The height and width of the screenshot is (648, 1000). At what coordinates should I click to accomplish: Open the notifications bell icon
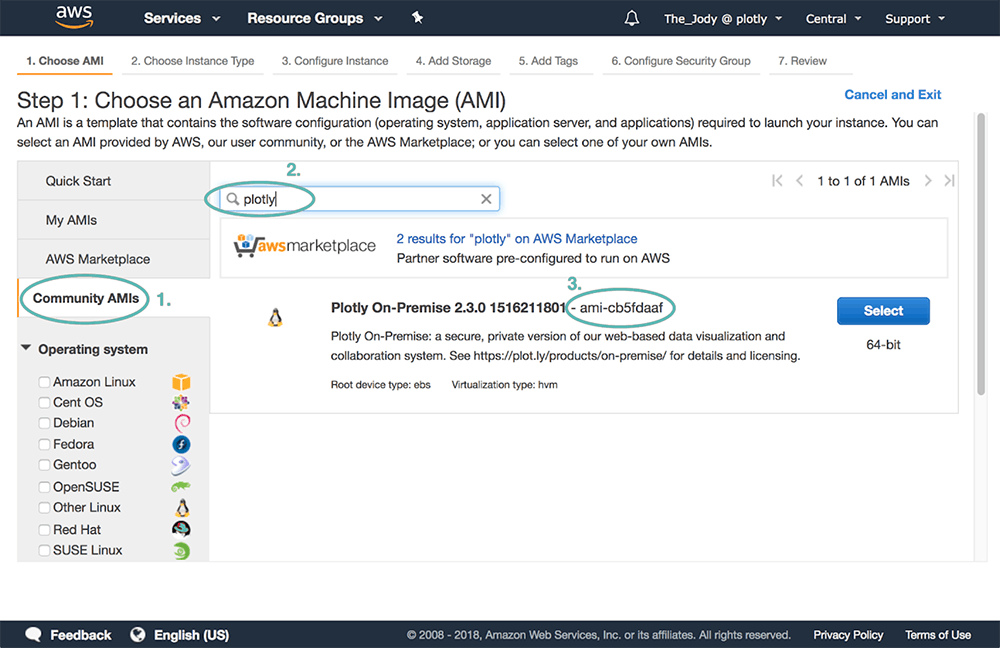[x=631, y=18]
